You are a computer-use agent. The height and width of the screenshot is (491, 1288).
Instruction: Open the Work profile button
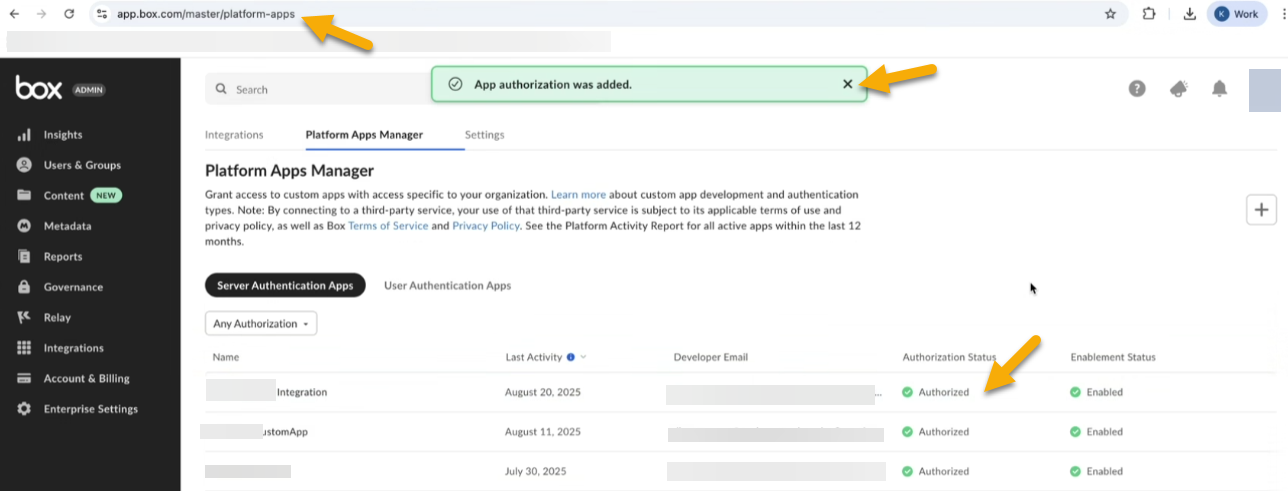(1237, 14)
